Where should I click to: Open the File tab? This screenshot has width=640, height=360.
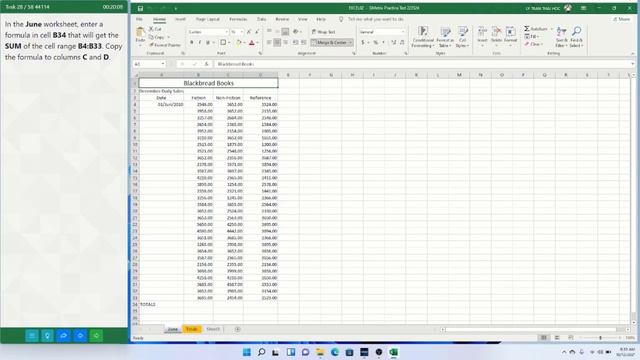click(140, 19)
